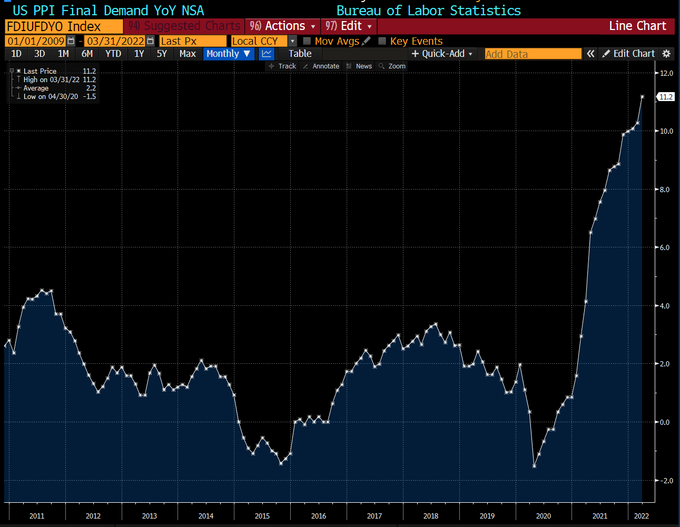Select the 5Y time range button

(162, 54)
